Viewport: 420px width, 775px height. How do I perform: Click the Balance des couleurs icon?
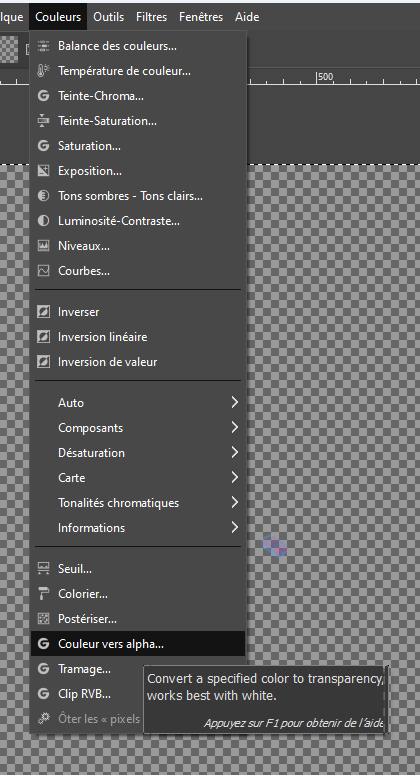pyautogui.click(x=43, y=46)
